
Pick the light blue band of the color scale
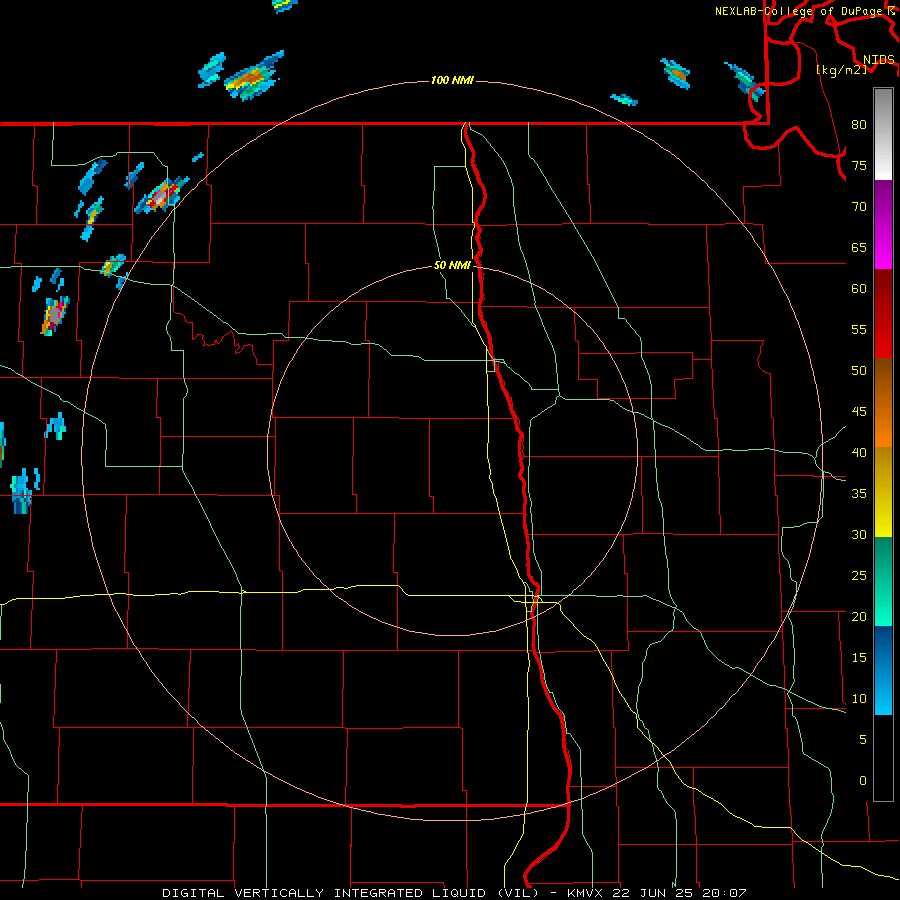click(x=883, y=670)
